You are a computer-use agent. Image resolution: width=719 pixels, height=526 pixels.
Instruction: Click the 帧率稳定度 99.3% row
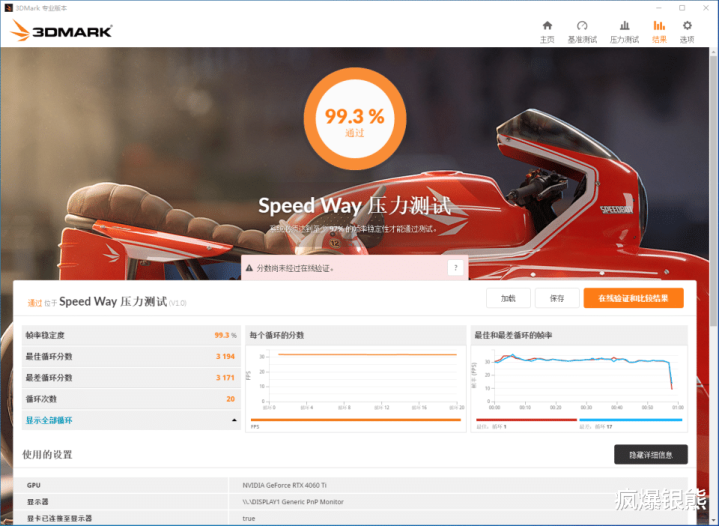point(131,335)
